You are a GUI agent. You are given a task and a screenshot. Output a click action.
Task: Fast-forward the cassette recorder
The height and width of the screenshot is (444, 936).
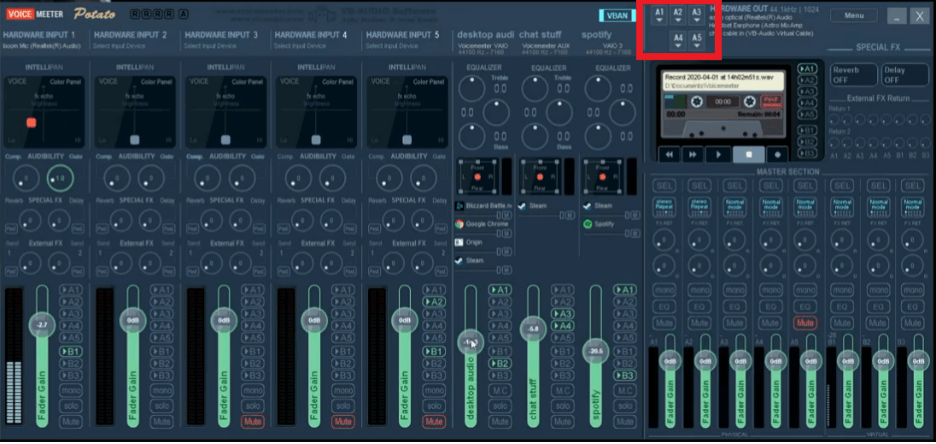tap(692, 154)
